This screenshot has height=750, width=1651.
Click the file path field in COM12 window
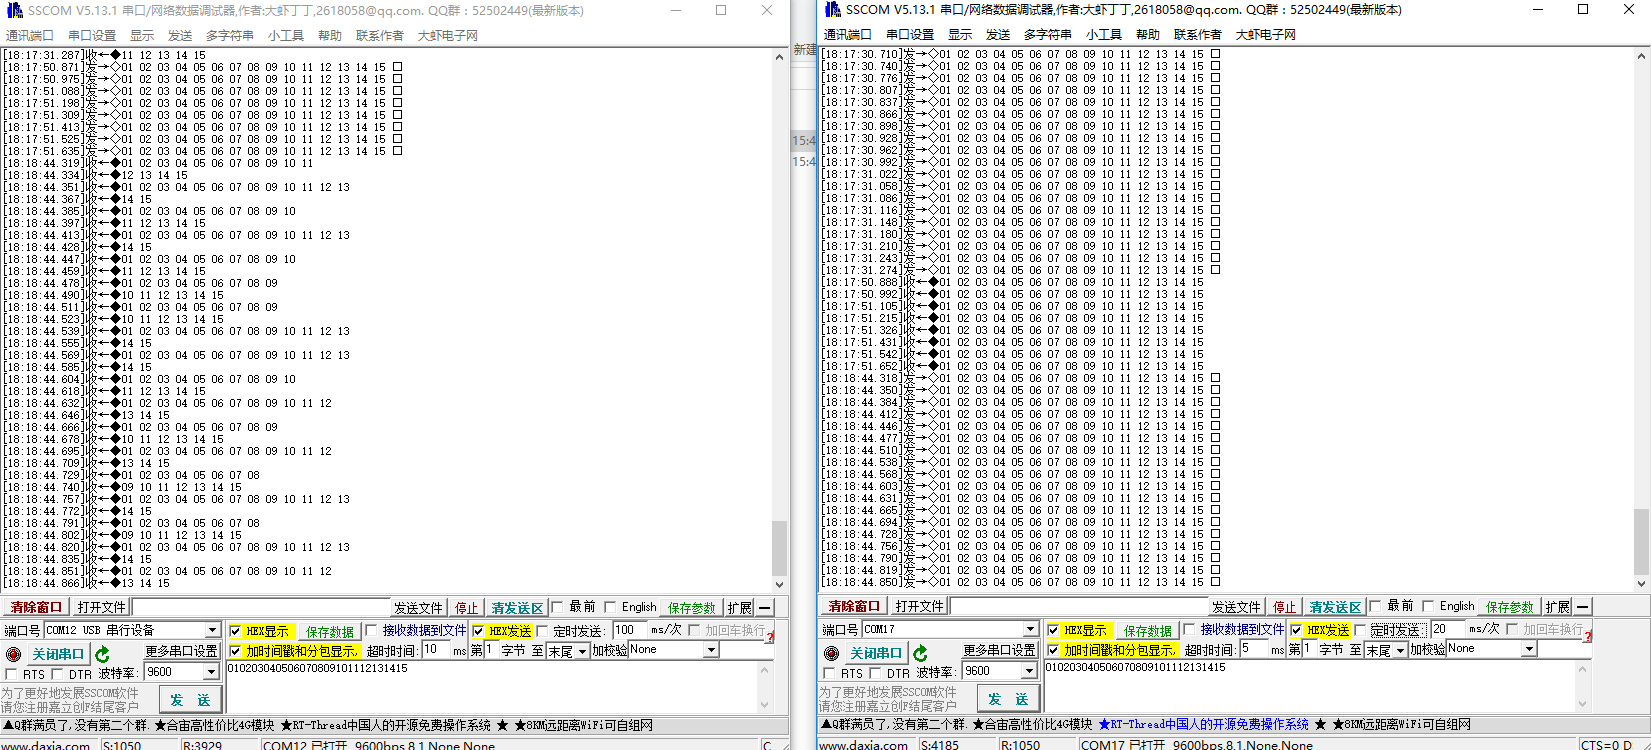[261, 608]
